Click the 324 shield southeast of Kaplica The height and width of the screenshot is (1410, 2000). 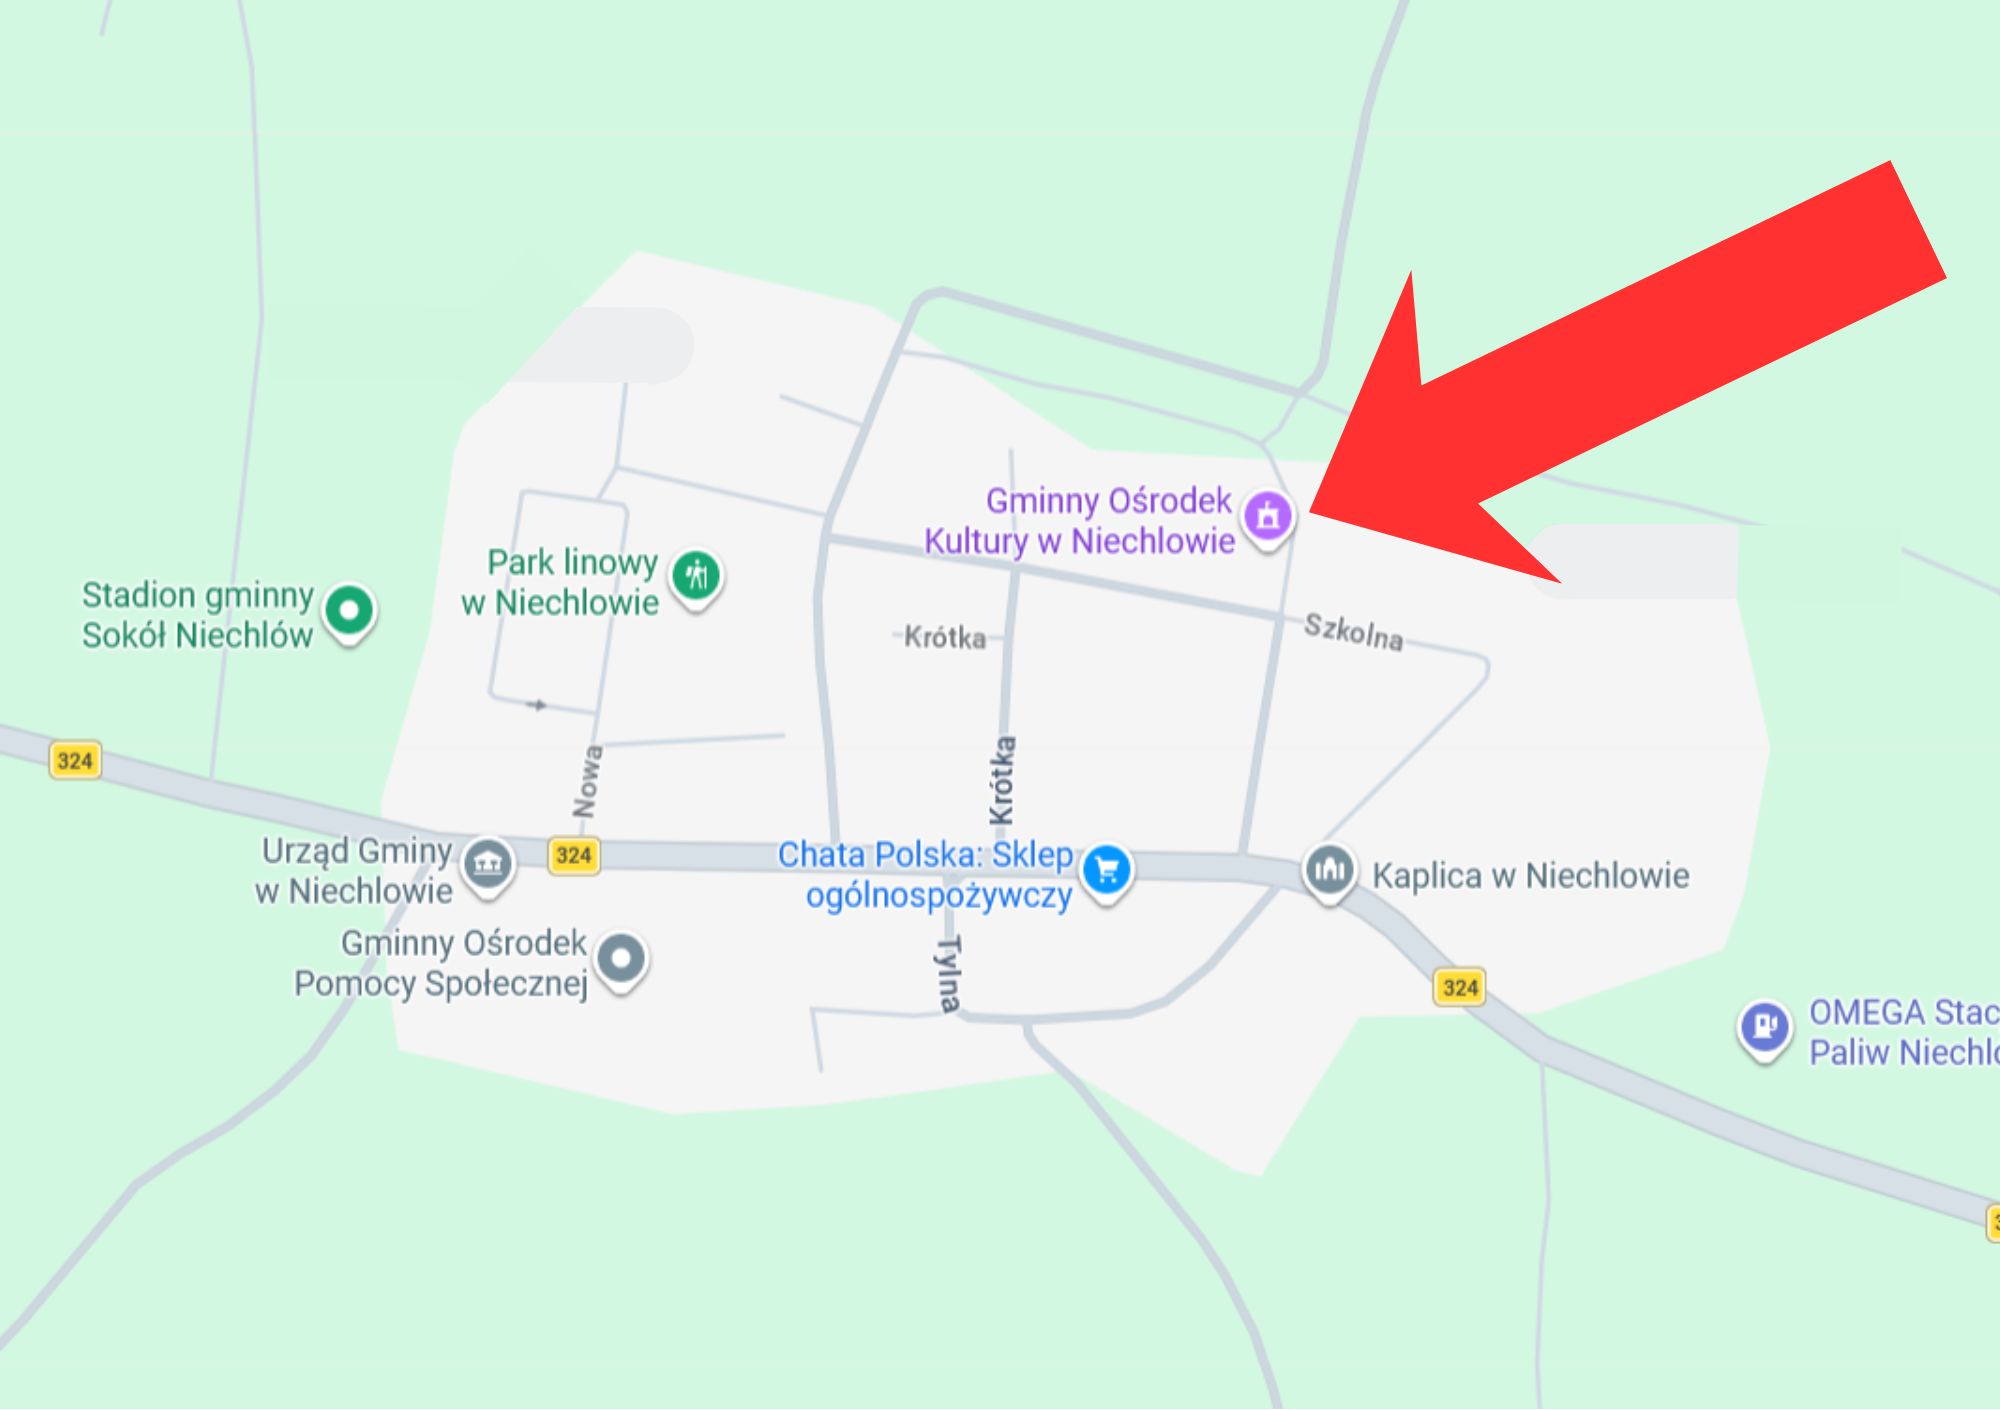tap(1460, 987)
